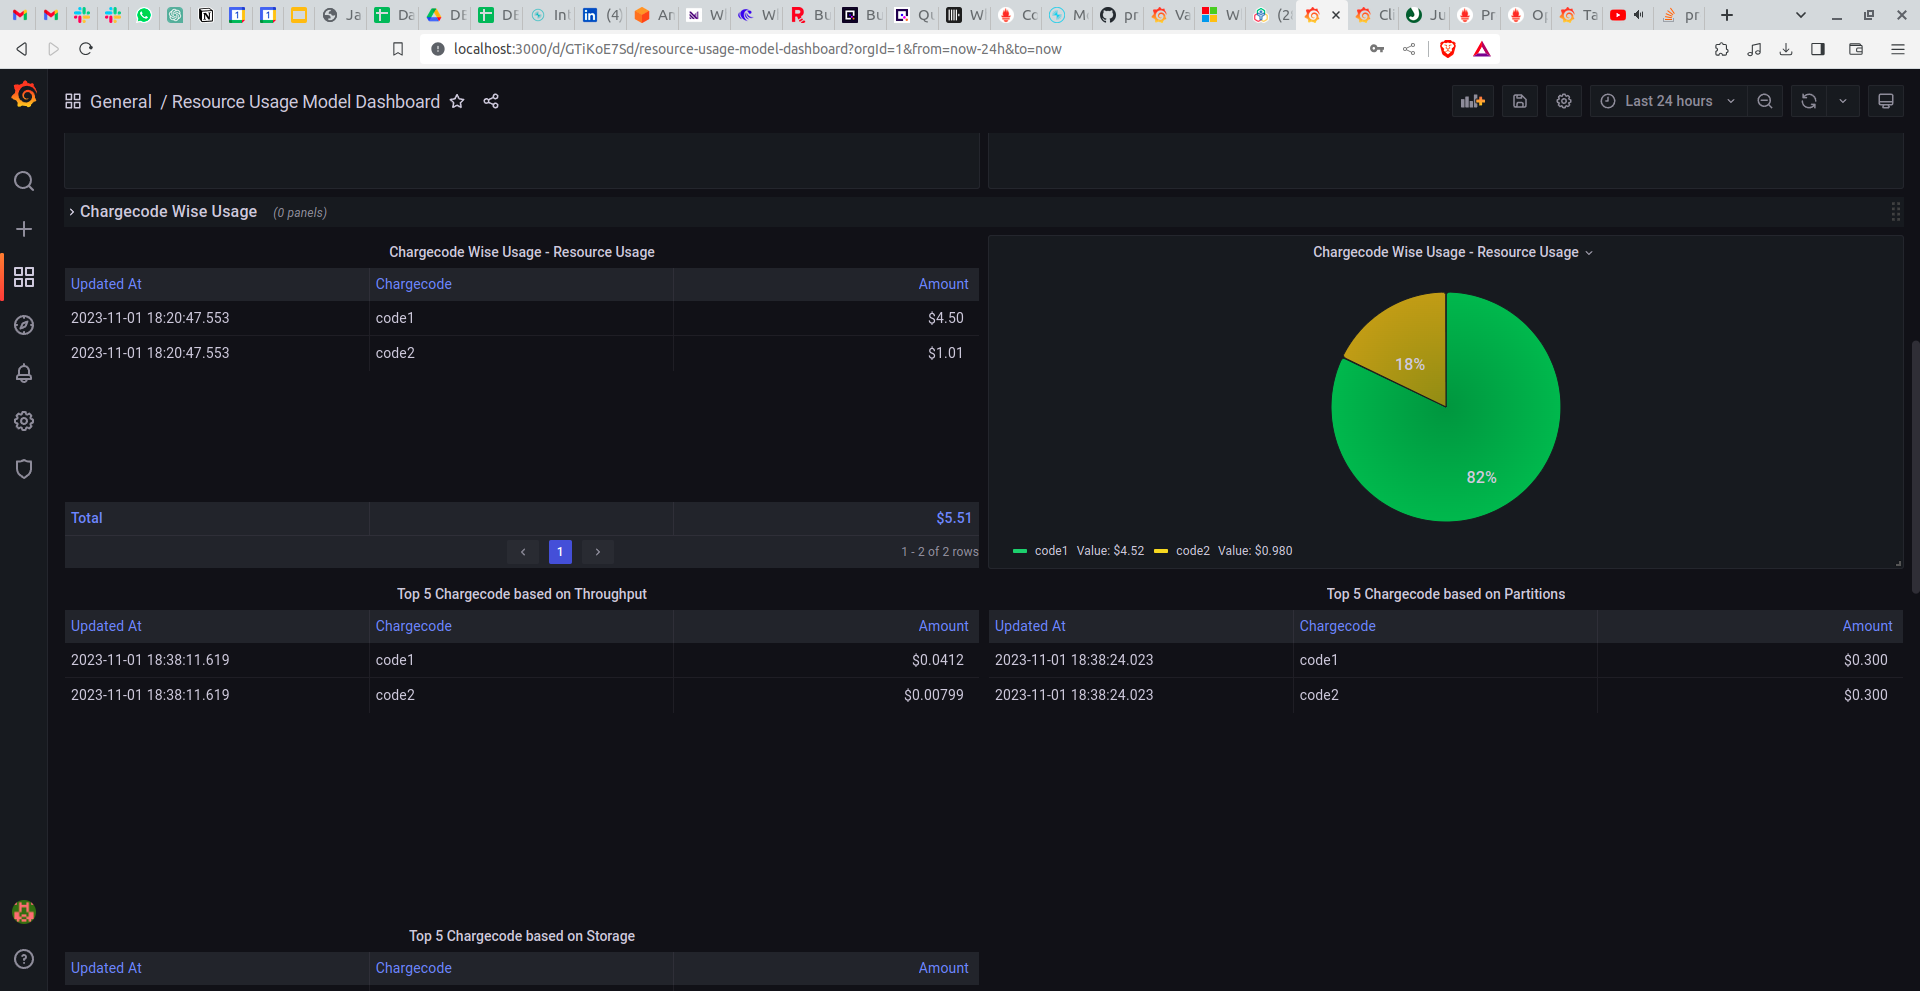
Task: Sort Partitions table by Chargecode
Action: 1338,626
